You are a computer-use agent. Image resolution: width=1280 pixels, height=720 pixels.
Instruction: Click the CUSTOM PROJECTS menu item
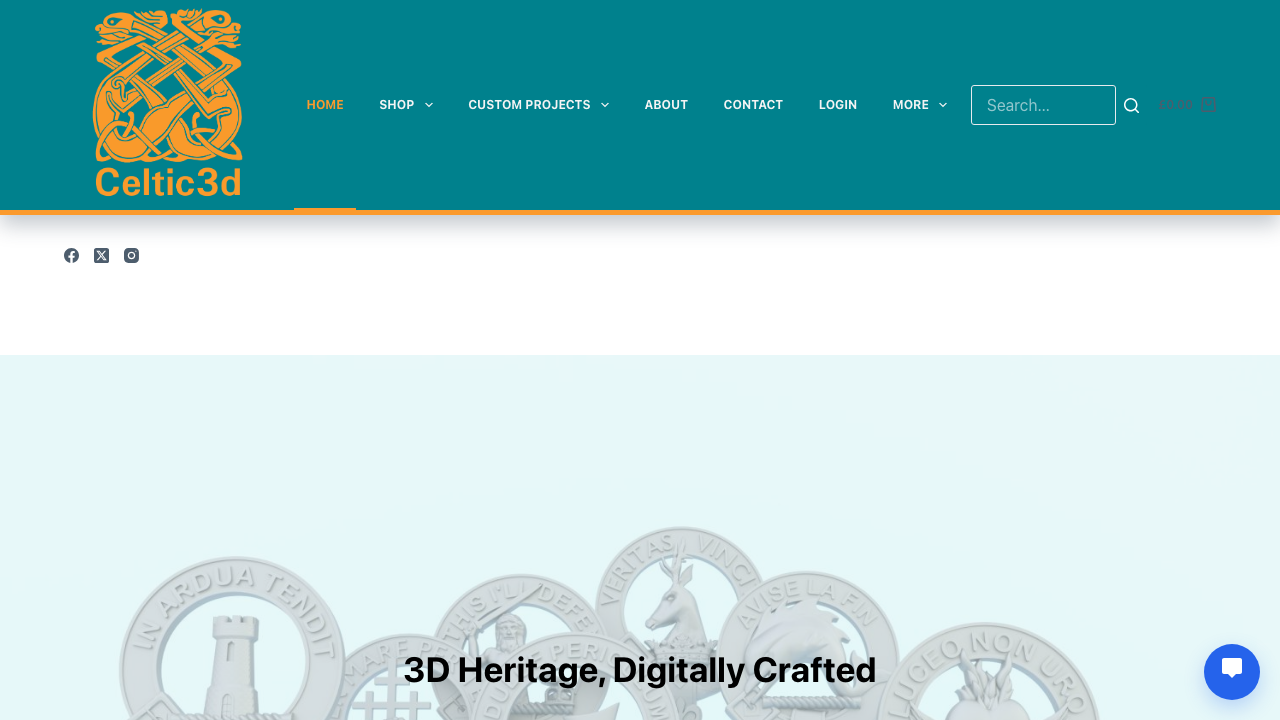528,104
